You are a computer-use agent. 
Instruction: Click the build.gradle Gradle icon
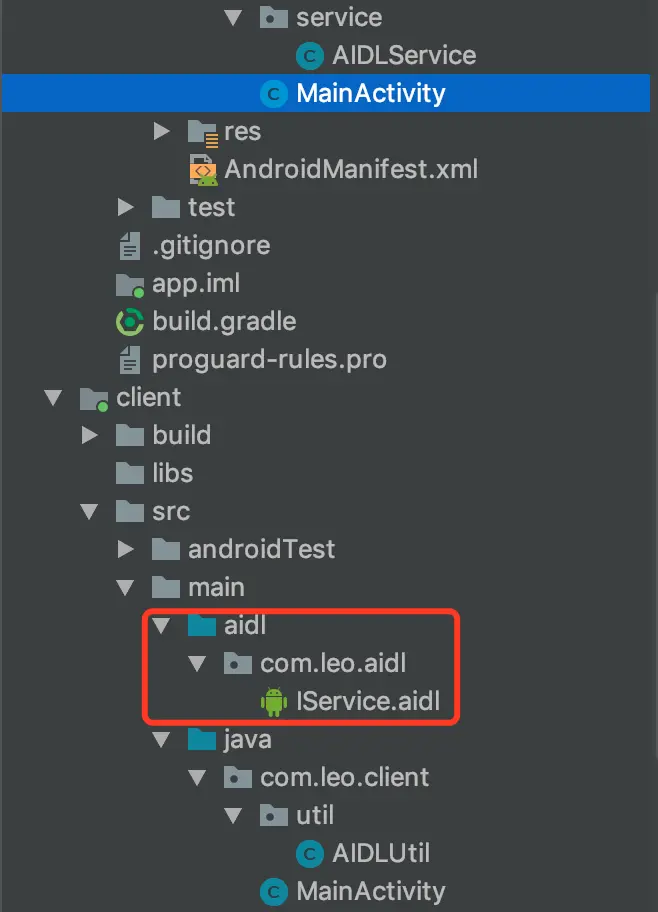[x=131, y=322]
